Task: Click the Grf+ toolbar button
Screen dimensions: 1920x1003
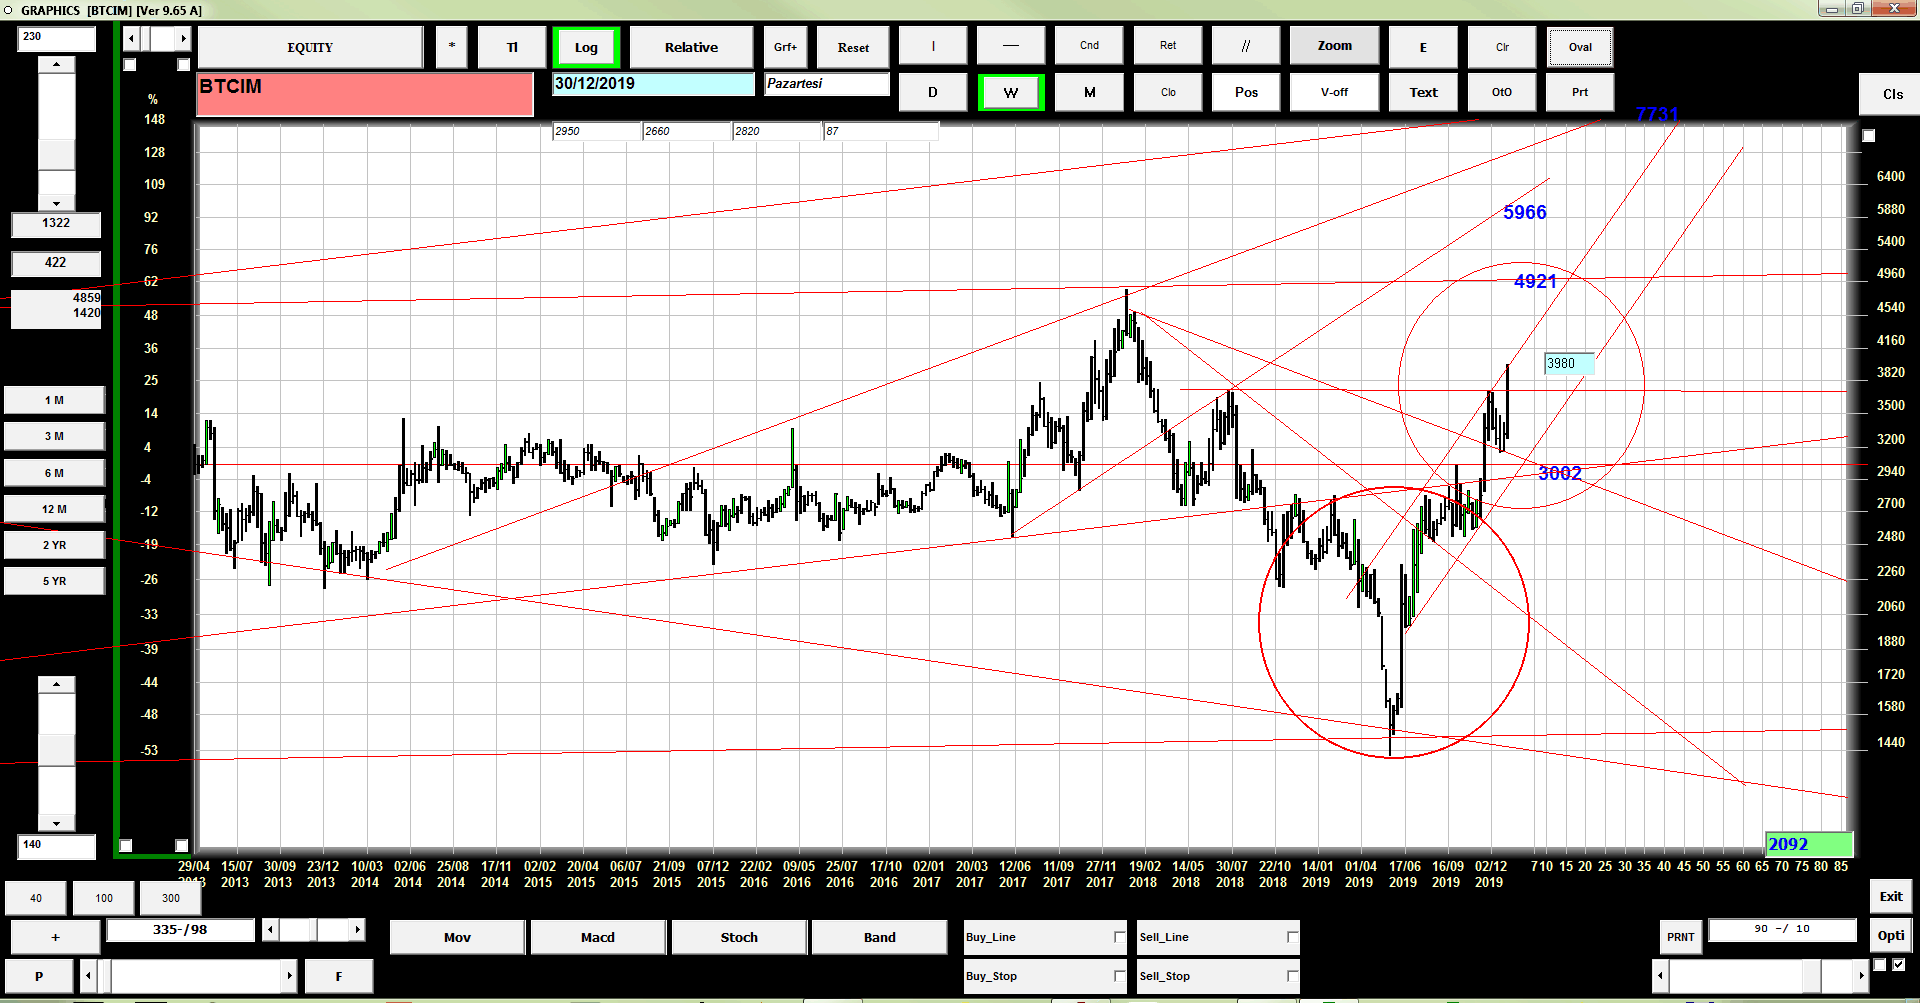Action: (785, 47)
